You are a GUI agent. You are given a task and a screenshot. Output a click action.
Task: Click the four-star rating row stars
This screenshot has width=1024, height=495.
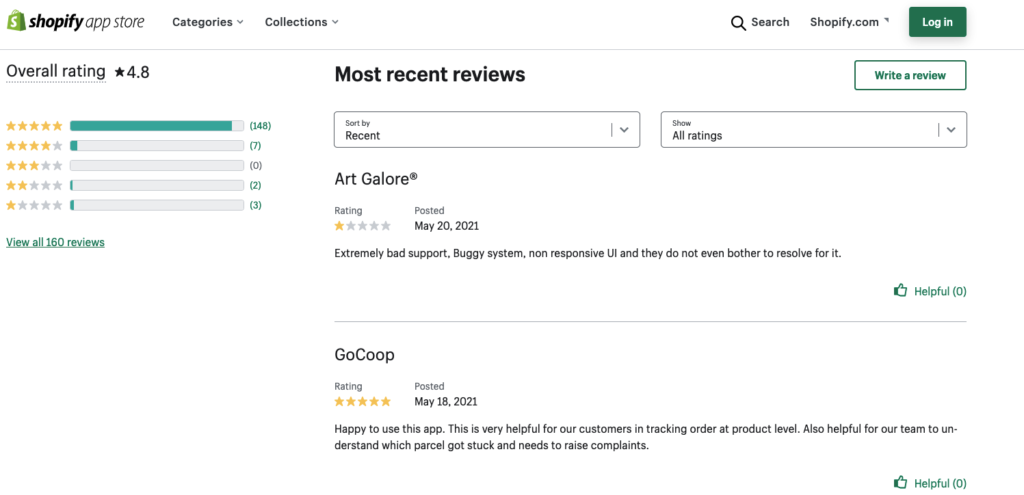(34, 146)
